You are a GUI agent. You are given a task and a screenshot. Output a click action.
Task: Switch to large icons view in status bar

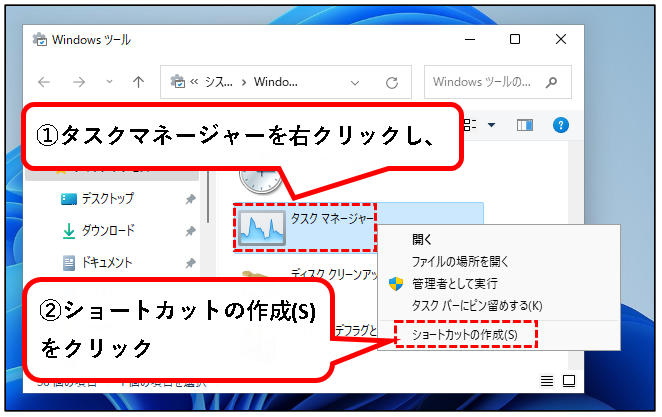[569, 381]
